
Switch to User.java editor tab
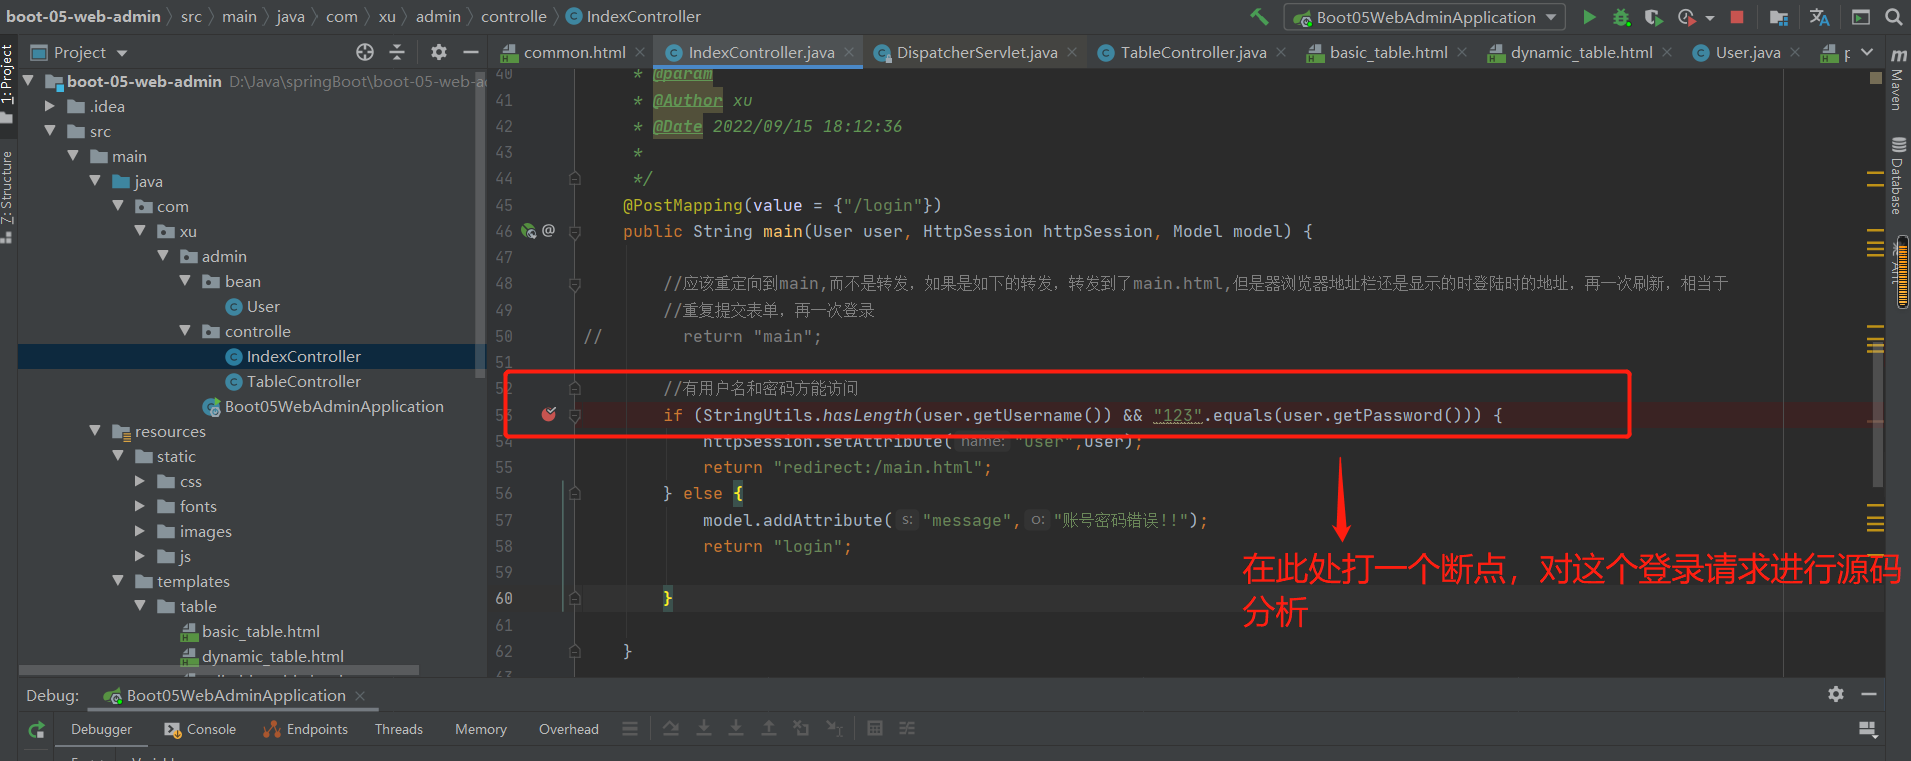(1747, 52)
